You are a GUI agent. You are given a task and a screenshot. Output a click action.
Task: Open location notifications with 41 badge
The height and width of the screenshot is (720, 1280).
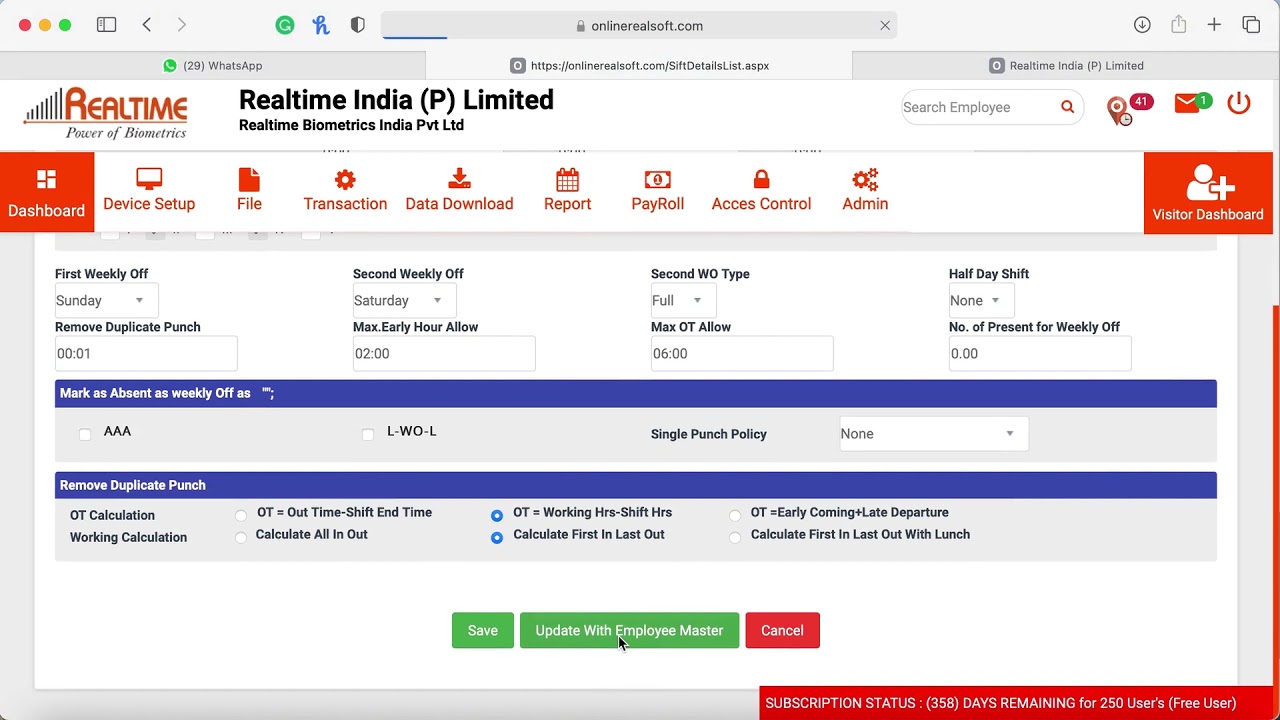(1128, 108)
